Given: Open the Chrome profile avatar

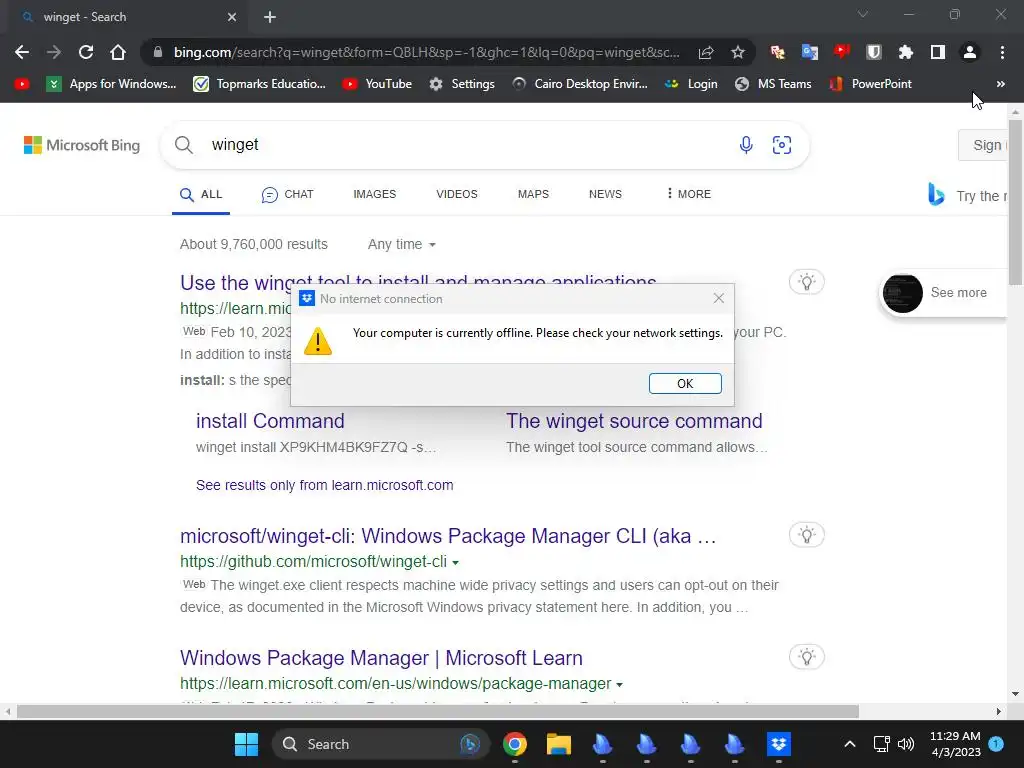Looking at the screenshot, I should point(970,52).
